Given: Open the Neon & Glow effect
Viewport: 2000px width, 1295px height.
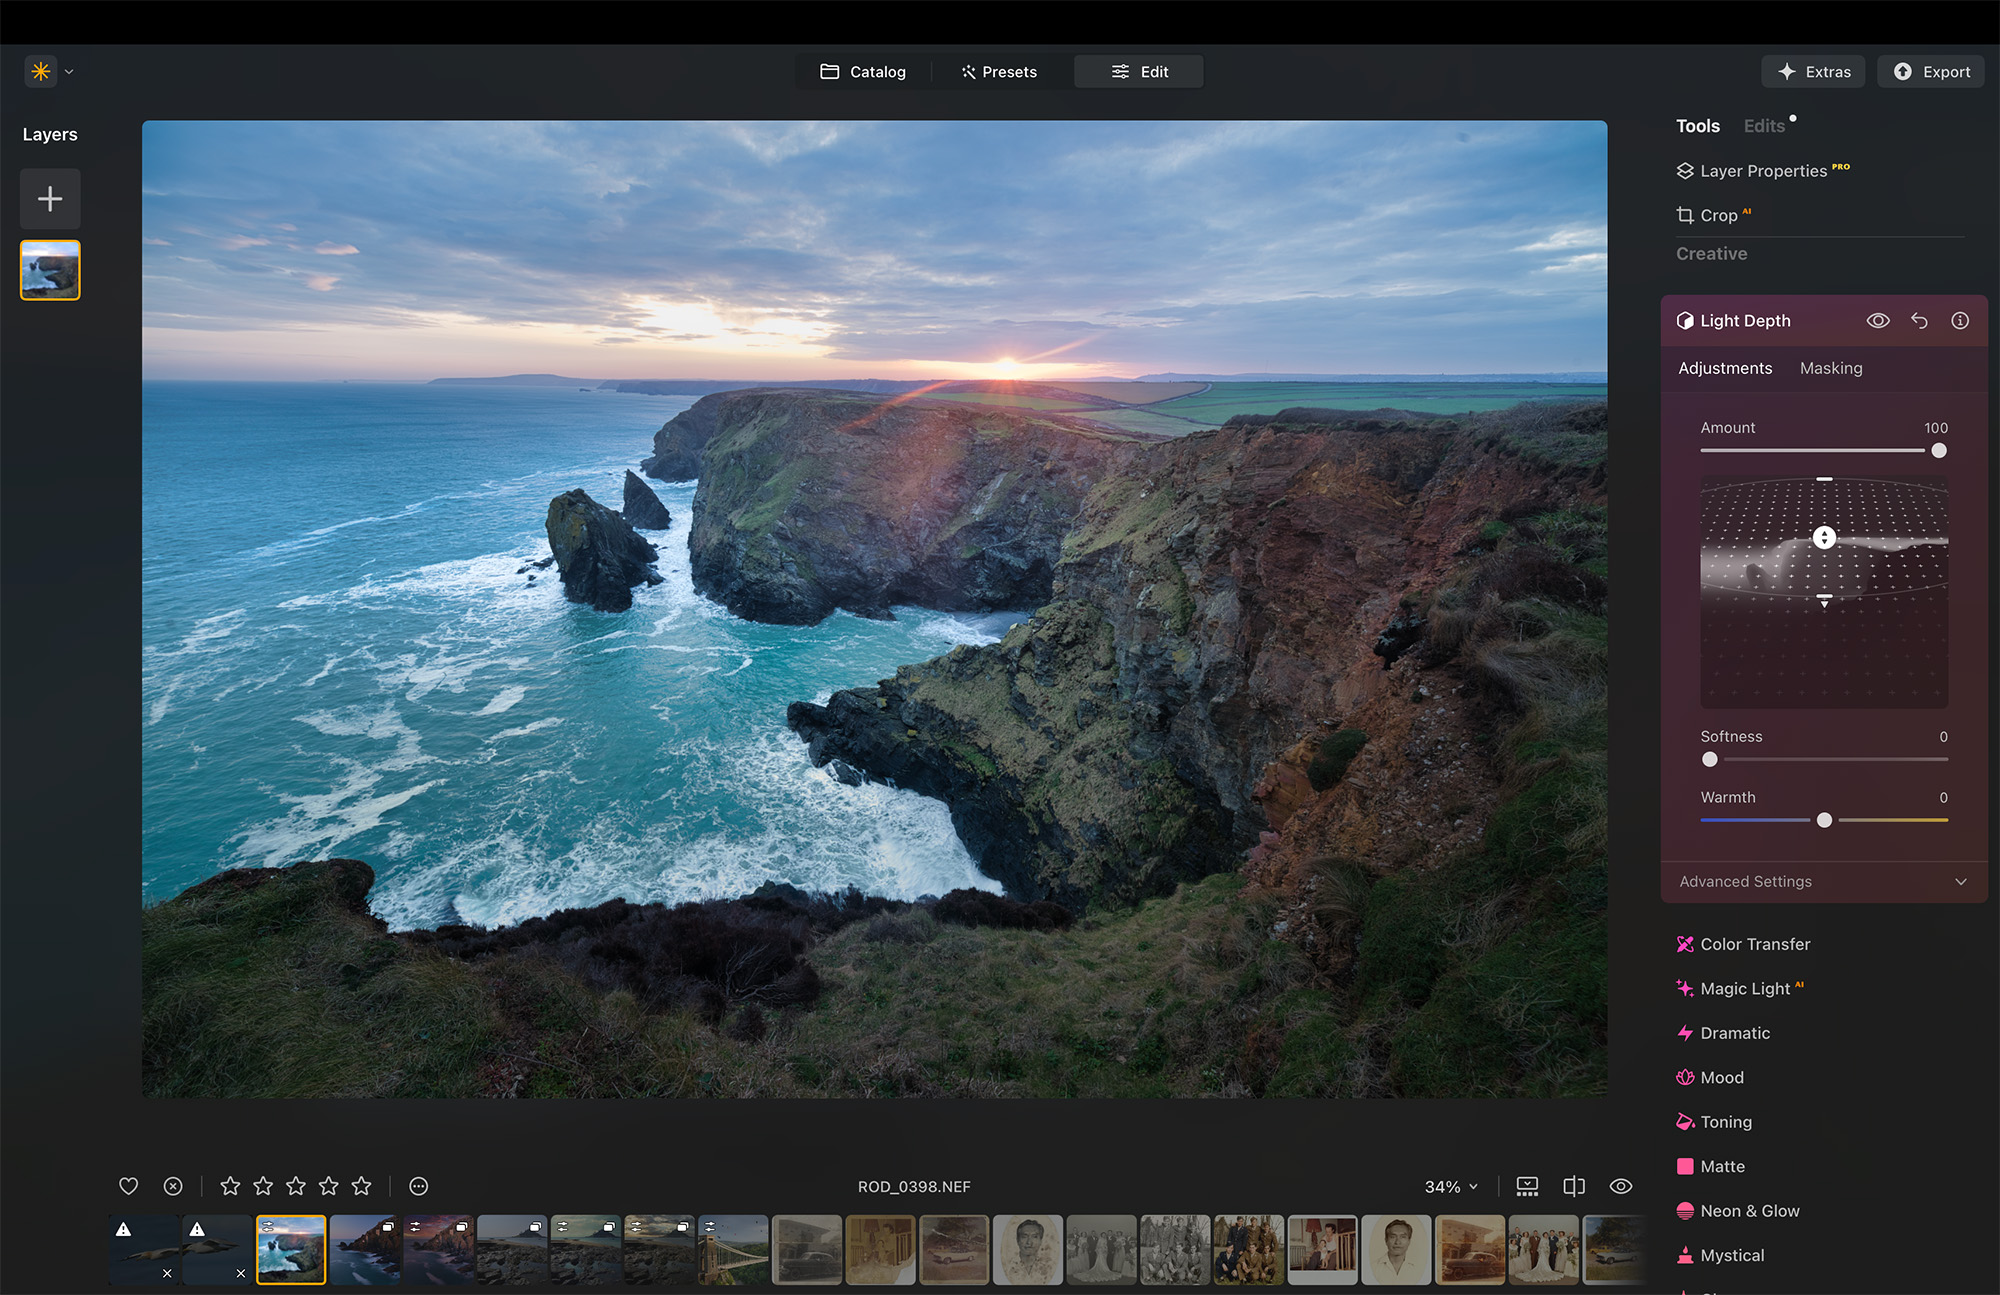Looking at the screenshot, I should tap(1749, 1210).
